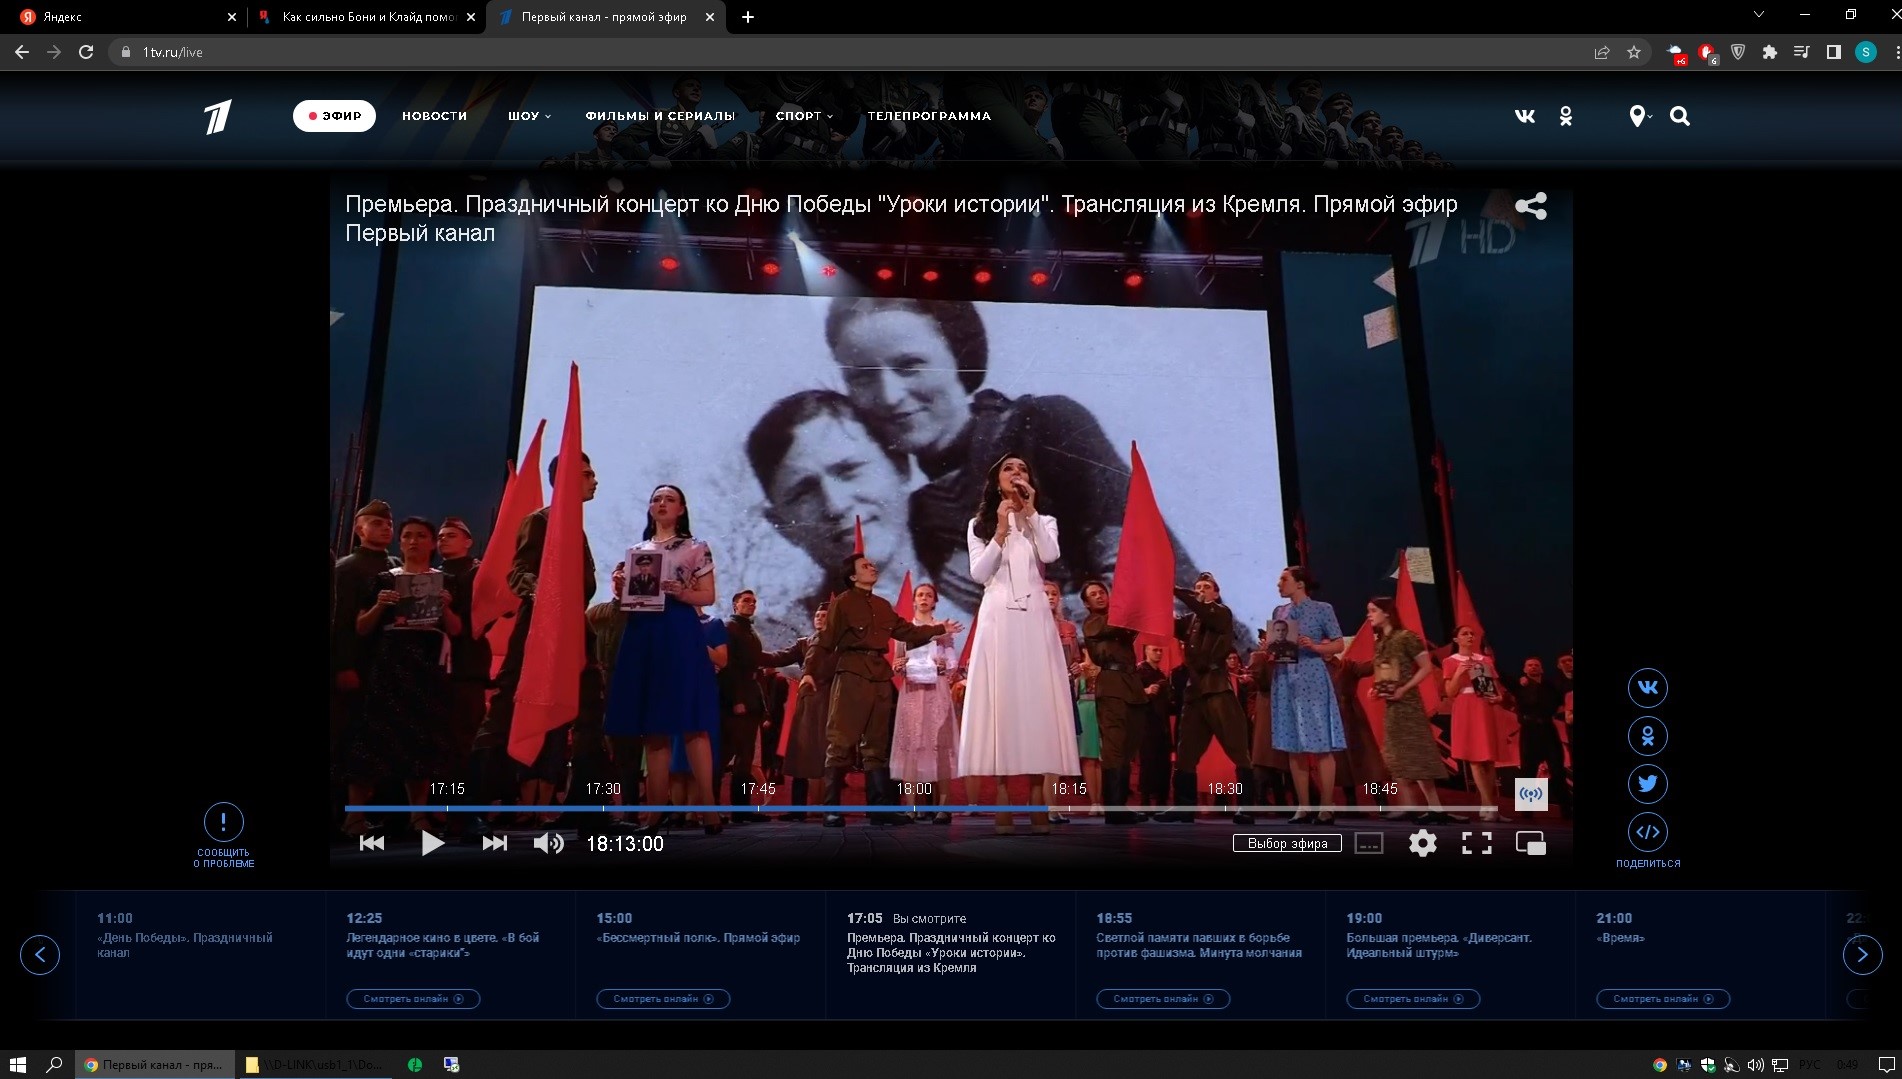
Task: Open the site search magnifier icon
Action: (1680, 116)
